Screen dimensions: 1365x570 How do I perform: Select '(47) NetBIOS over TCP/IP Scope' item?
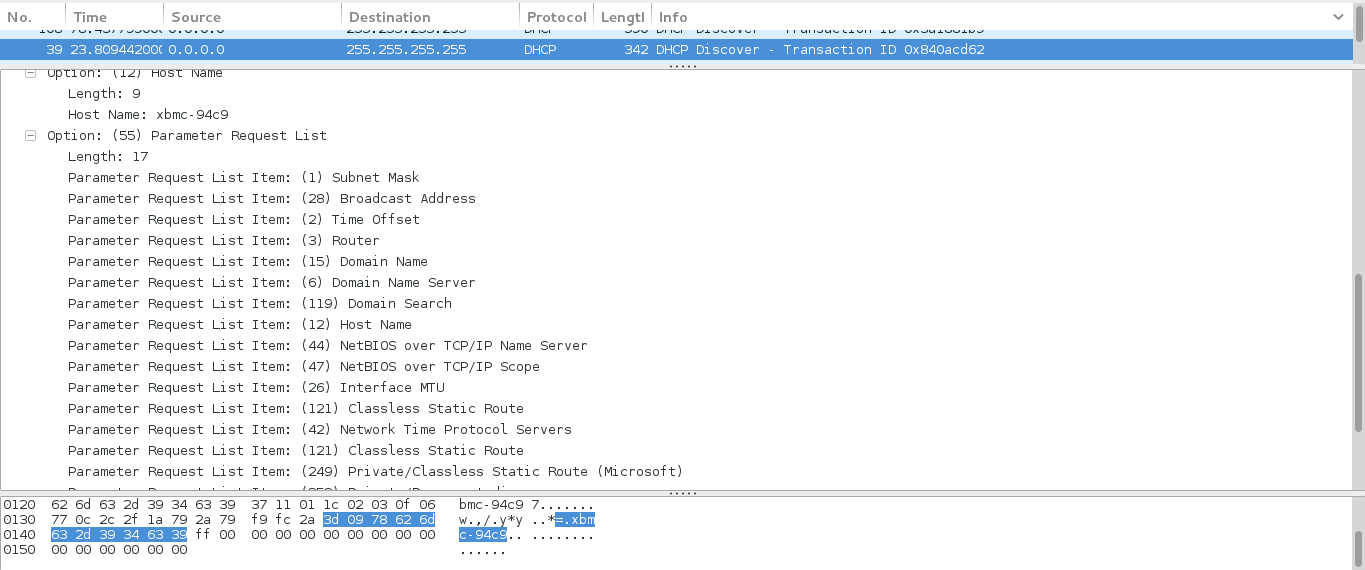click(x=303, y=367)
